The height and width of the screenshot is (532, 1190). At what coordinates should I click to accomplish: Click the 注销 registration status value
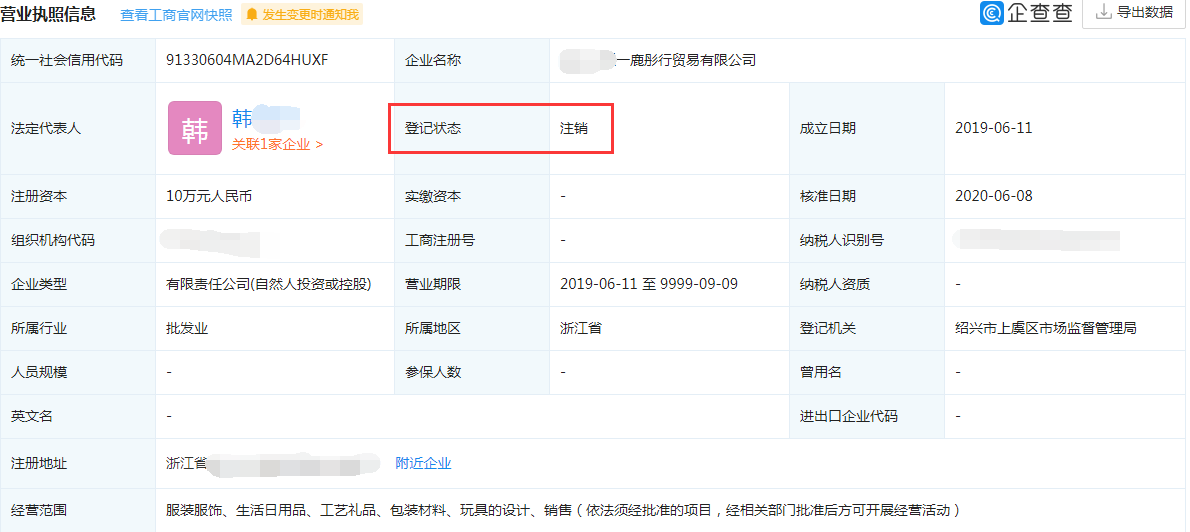pyautogui.click(x=574, y=128)
